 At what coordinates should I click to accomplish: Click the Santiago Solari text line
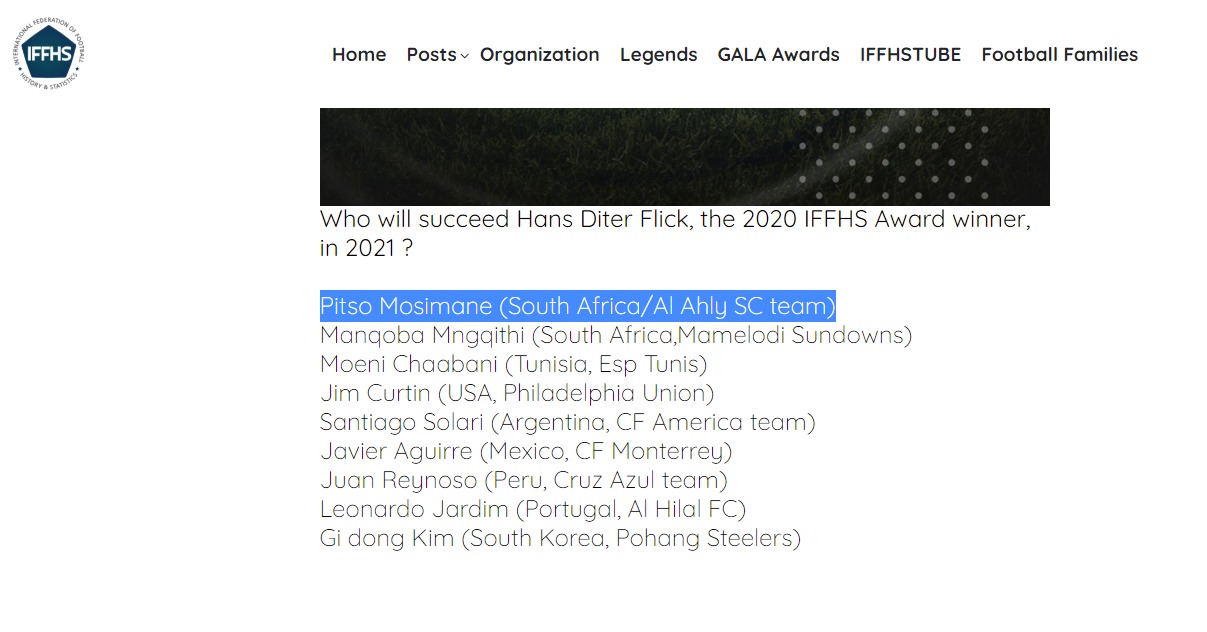pyautogui.click(x=567, y=422)
